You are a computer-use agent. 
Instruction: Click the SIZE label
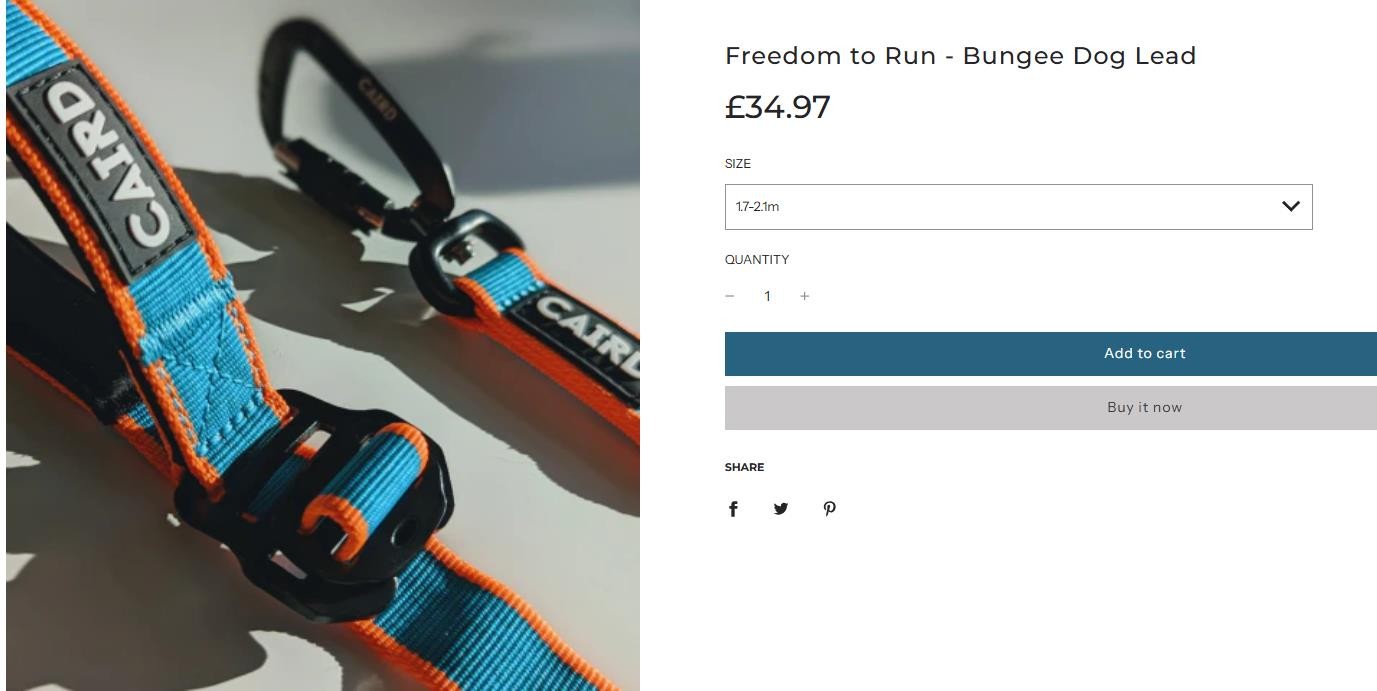click(x=738, y=163)
